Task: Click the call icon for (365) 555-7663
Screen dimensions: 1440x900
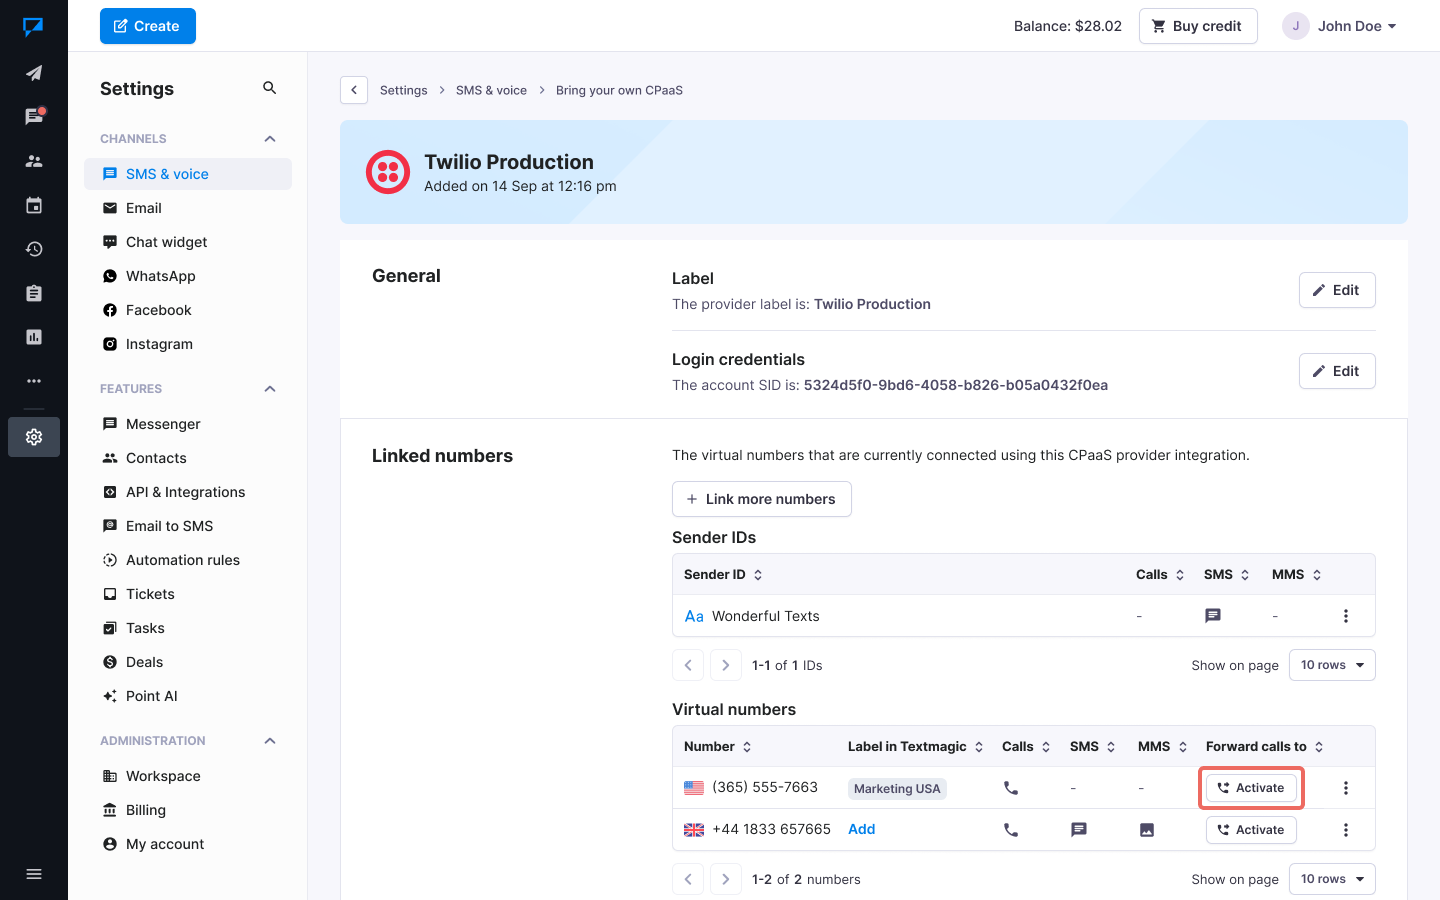Action: click(1010, 788)
